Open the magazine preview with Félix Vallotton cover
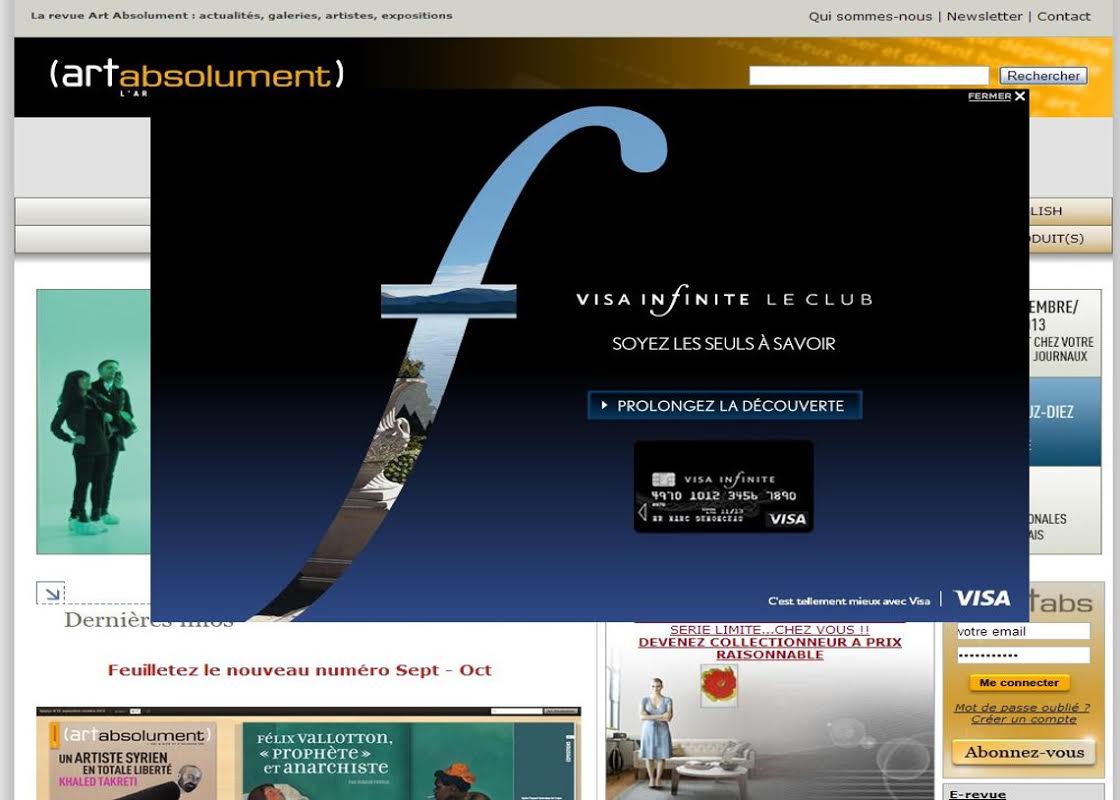 (x=309, y=754)
